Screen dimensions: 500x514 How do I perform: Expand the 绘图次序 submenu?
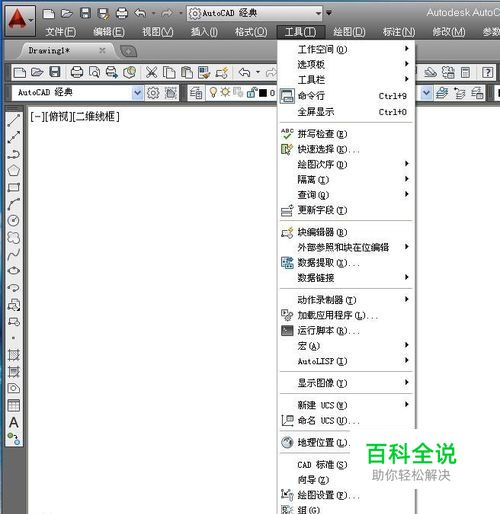346,164
